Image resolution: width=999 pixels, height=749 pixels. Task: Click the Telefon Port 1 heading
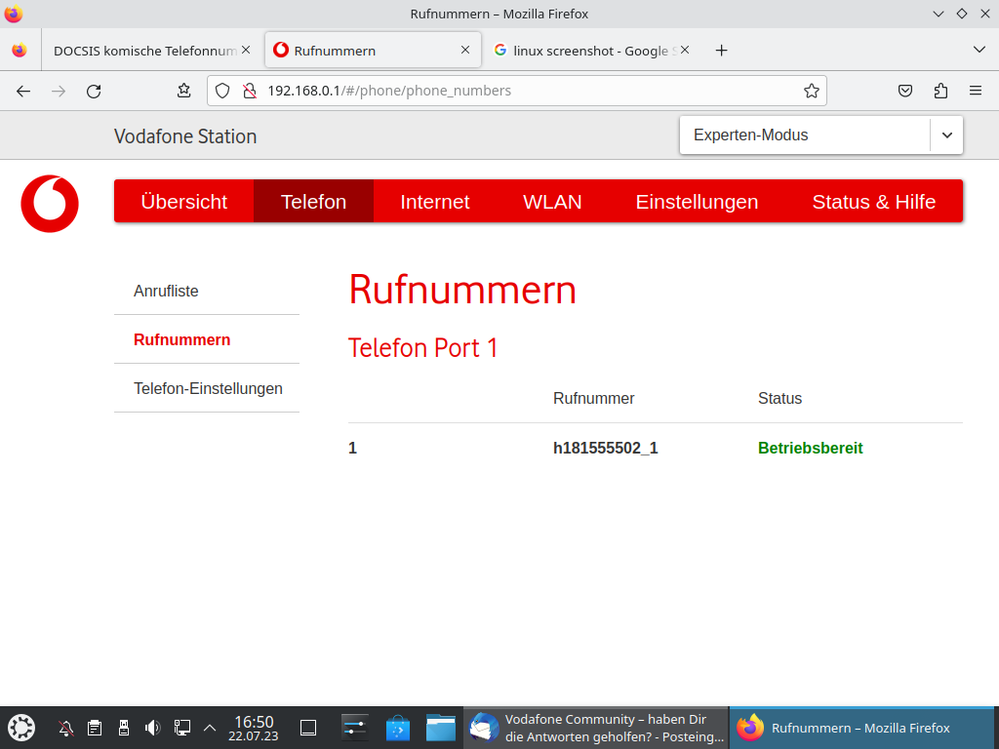tap(423, 348)
